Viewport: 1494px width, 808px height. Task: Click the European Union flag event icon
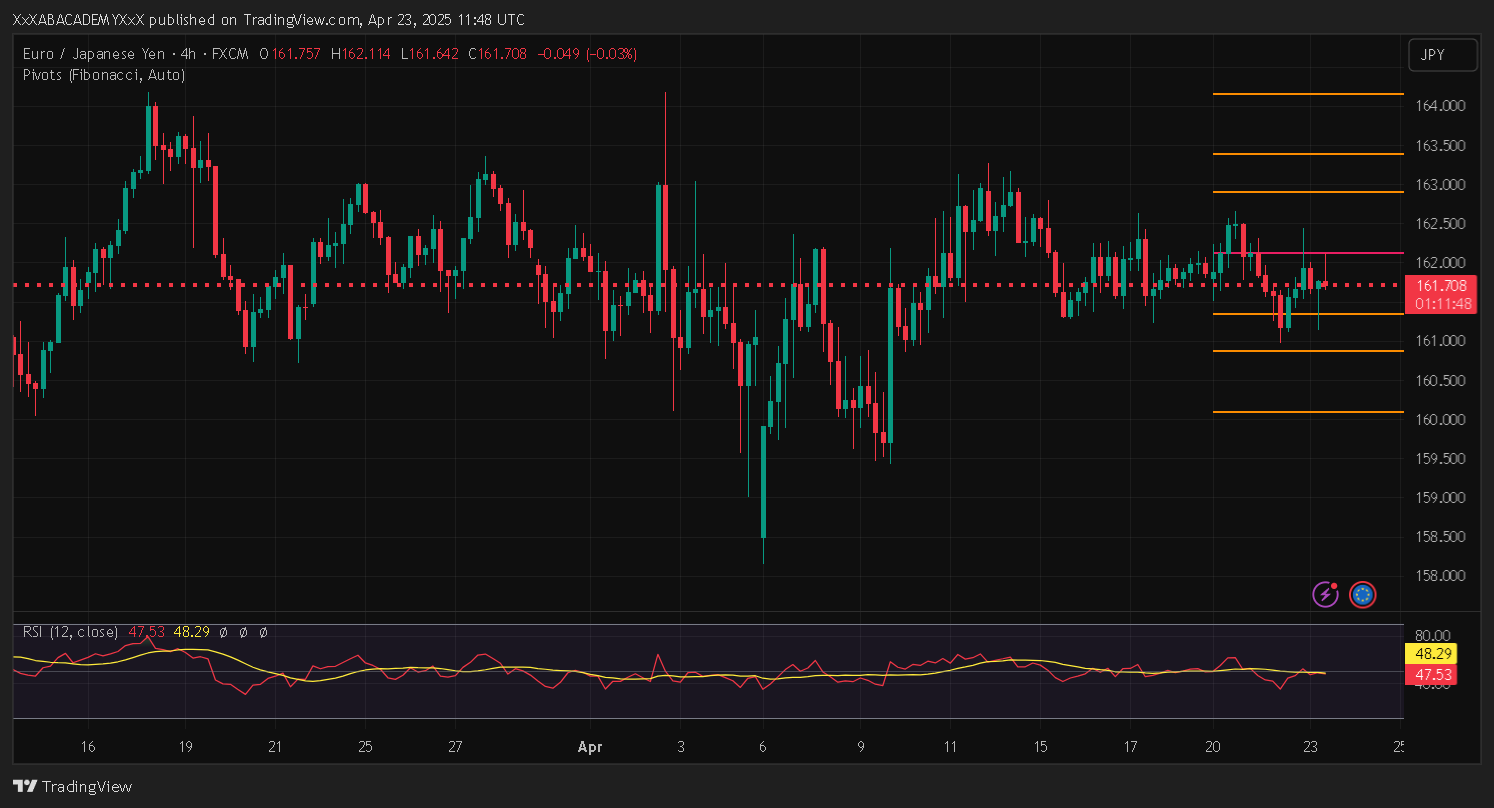point(1362,595)
